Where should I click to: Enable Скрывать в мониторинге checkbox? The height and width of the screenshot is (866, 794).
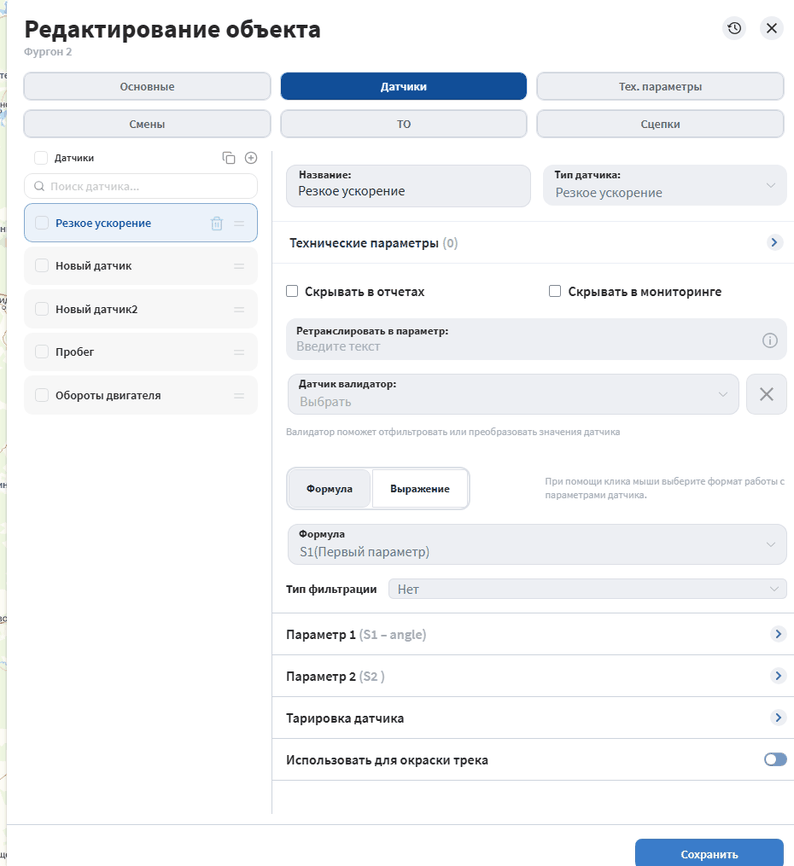point(555,291)
